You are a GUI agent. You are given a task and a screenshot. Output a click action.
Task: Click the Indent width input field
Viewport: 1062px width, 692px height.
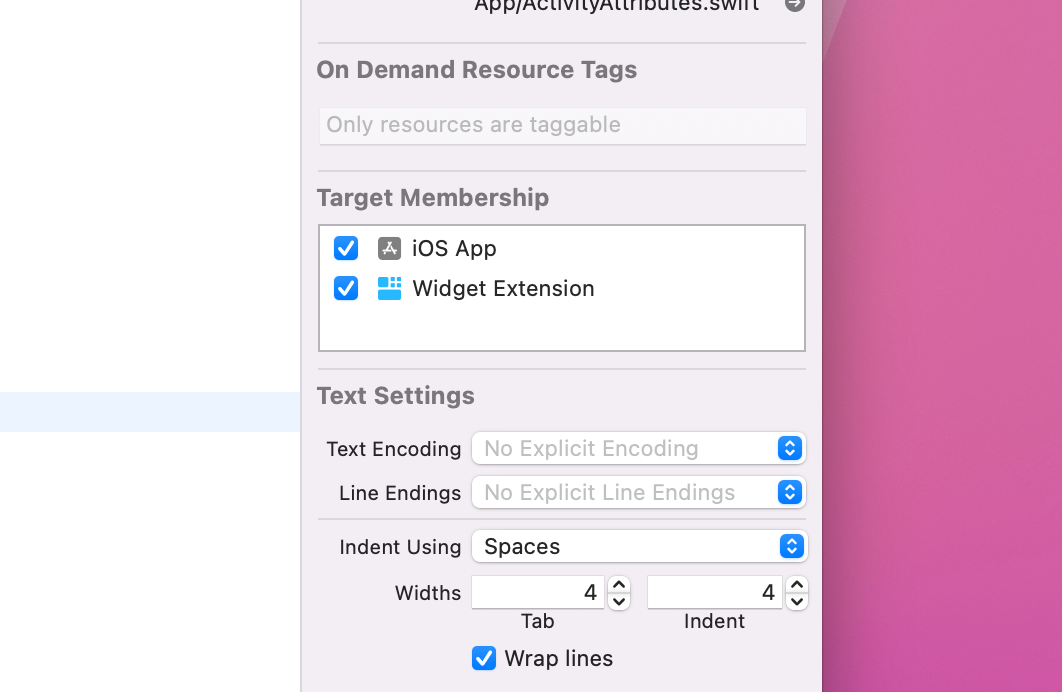click(714, 593)
